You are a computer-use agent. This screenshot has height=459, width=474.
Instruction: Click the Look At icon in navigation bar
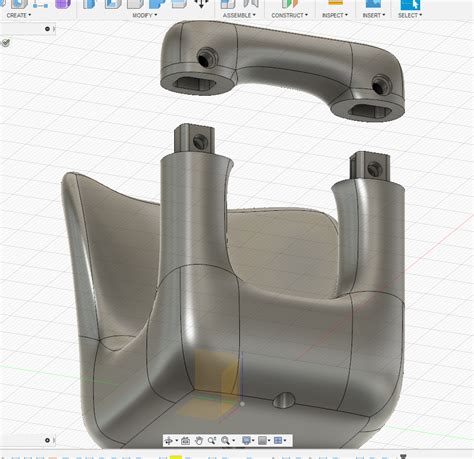185,441
